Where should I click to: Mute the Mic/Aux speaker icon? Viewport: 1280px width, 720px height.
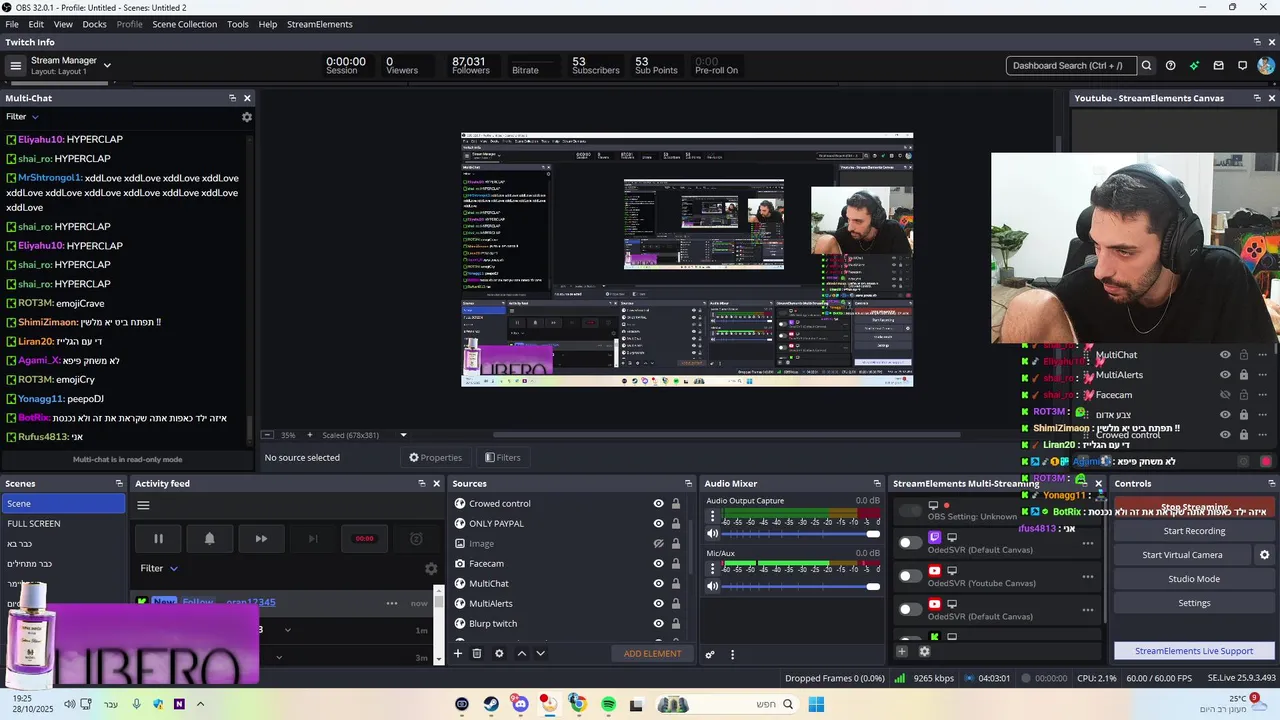coord(713,586)
